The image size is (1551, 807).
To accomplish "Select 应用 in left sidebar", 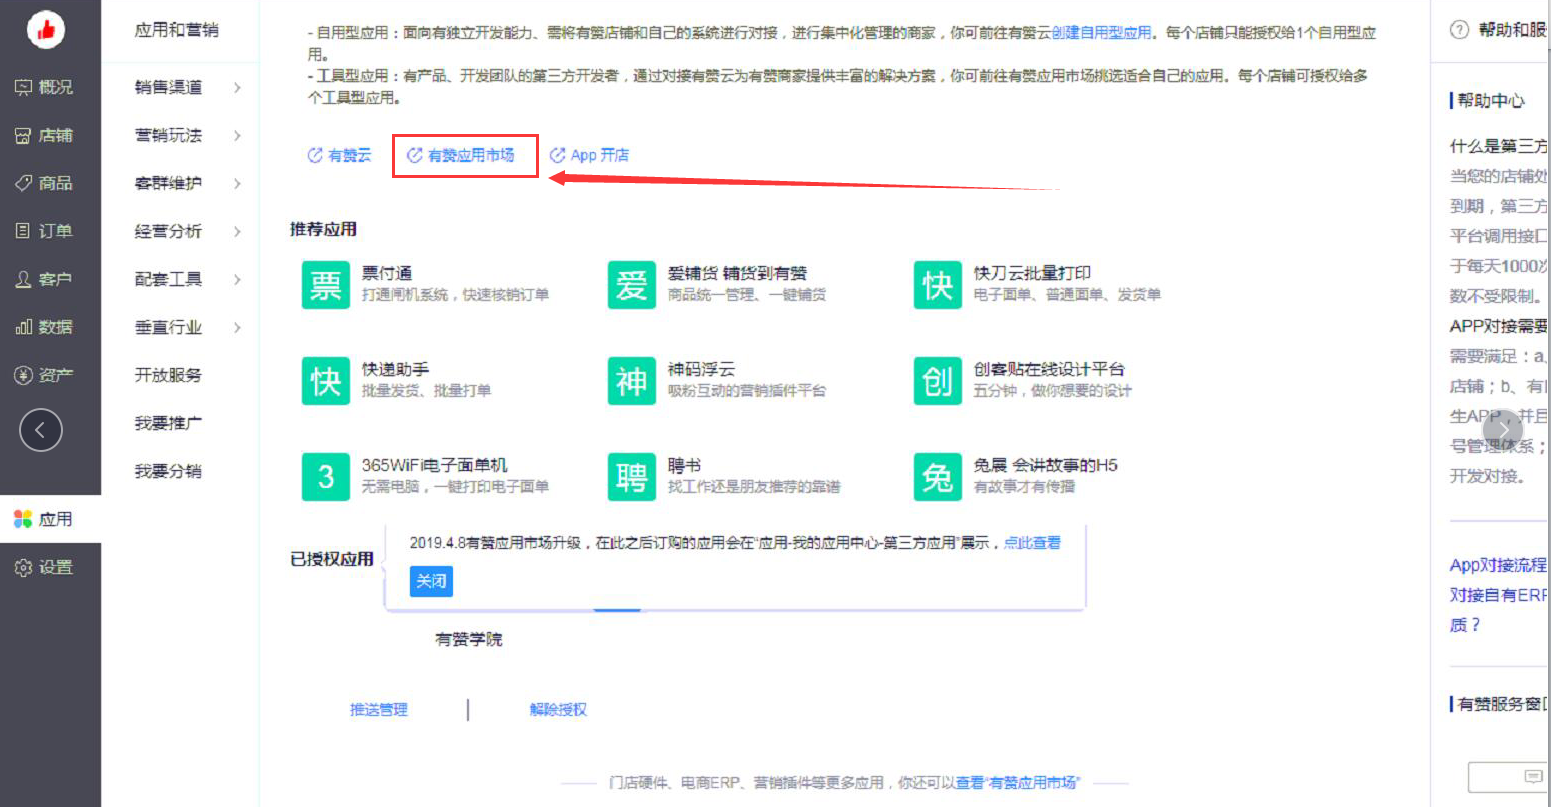I will click(50, 519).
